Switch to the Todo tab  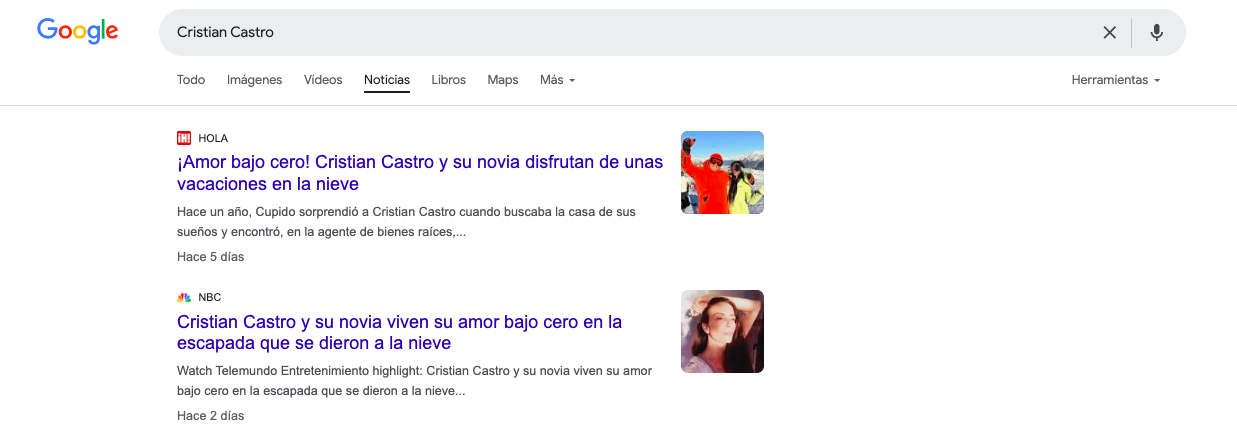pos(191,80)
